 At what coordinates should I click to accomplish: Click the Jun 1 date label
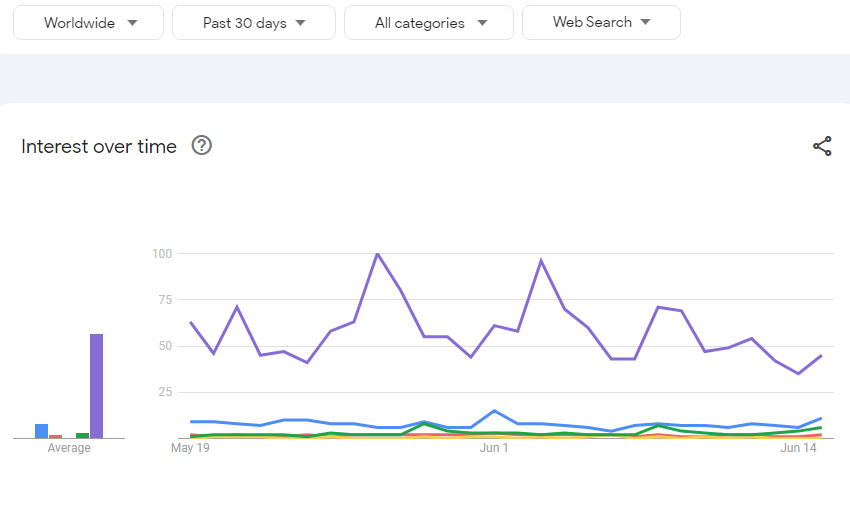(x=494, y=448)
